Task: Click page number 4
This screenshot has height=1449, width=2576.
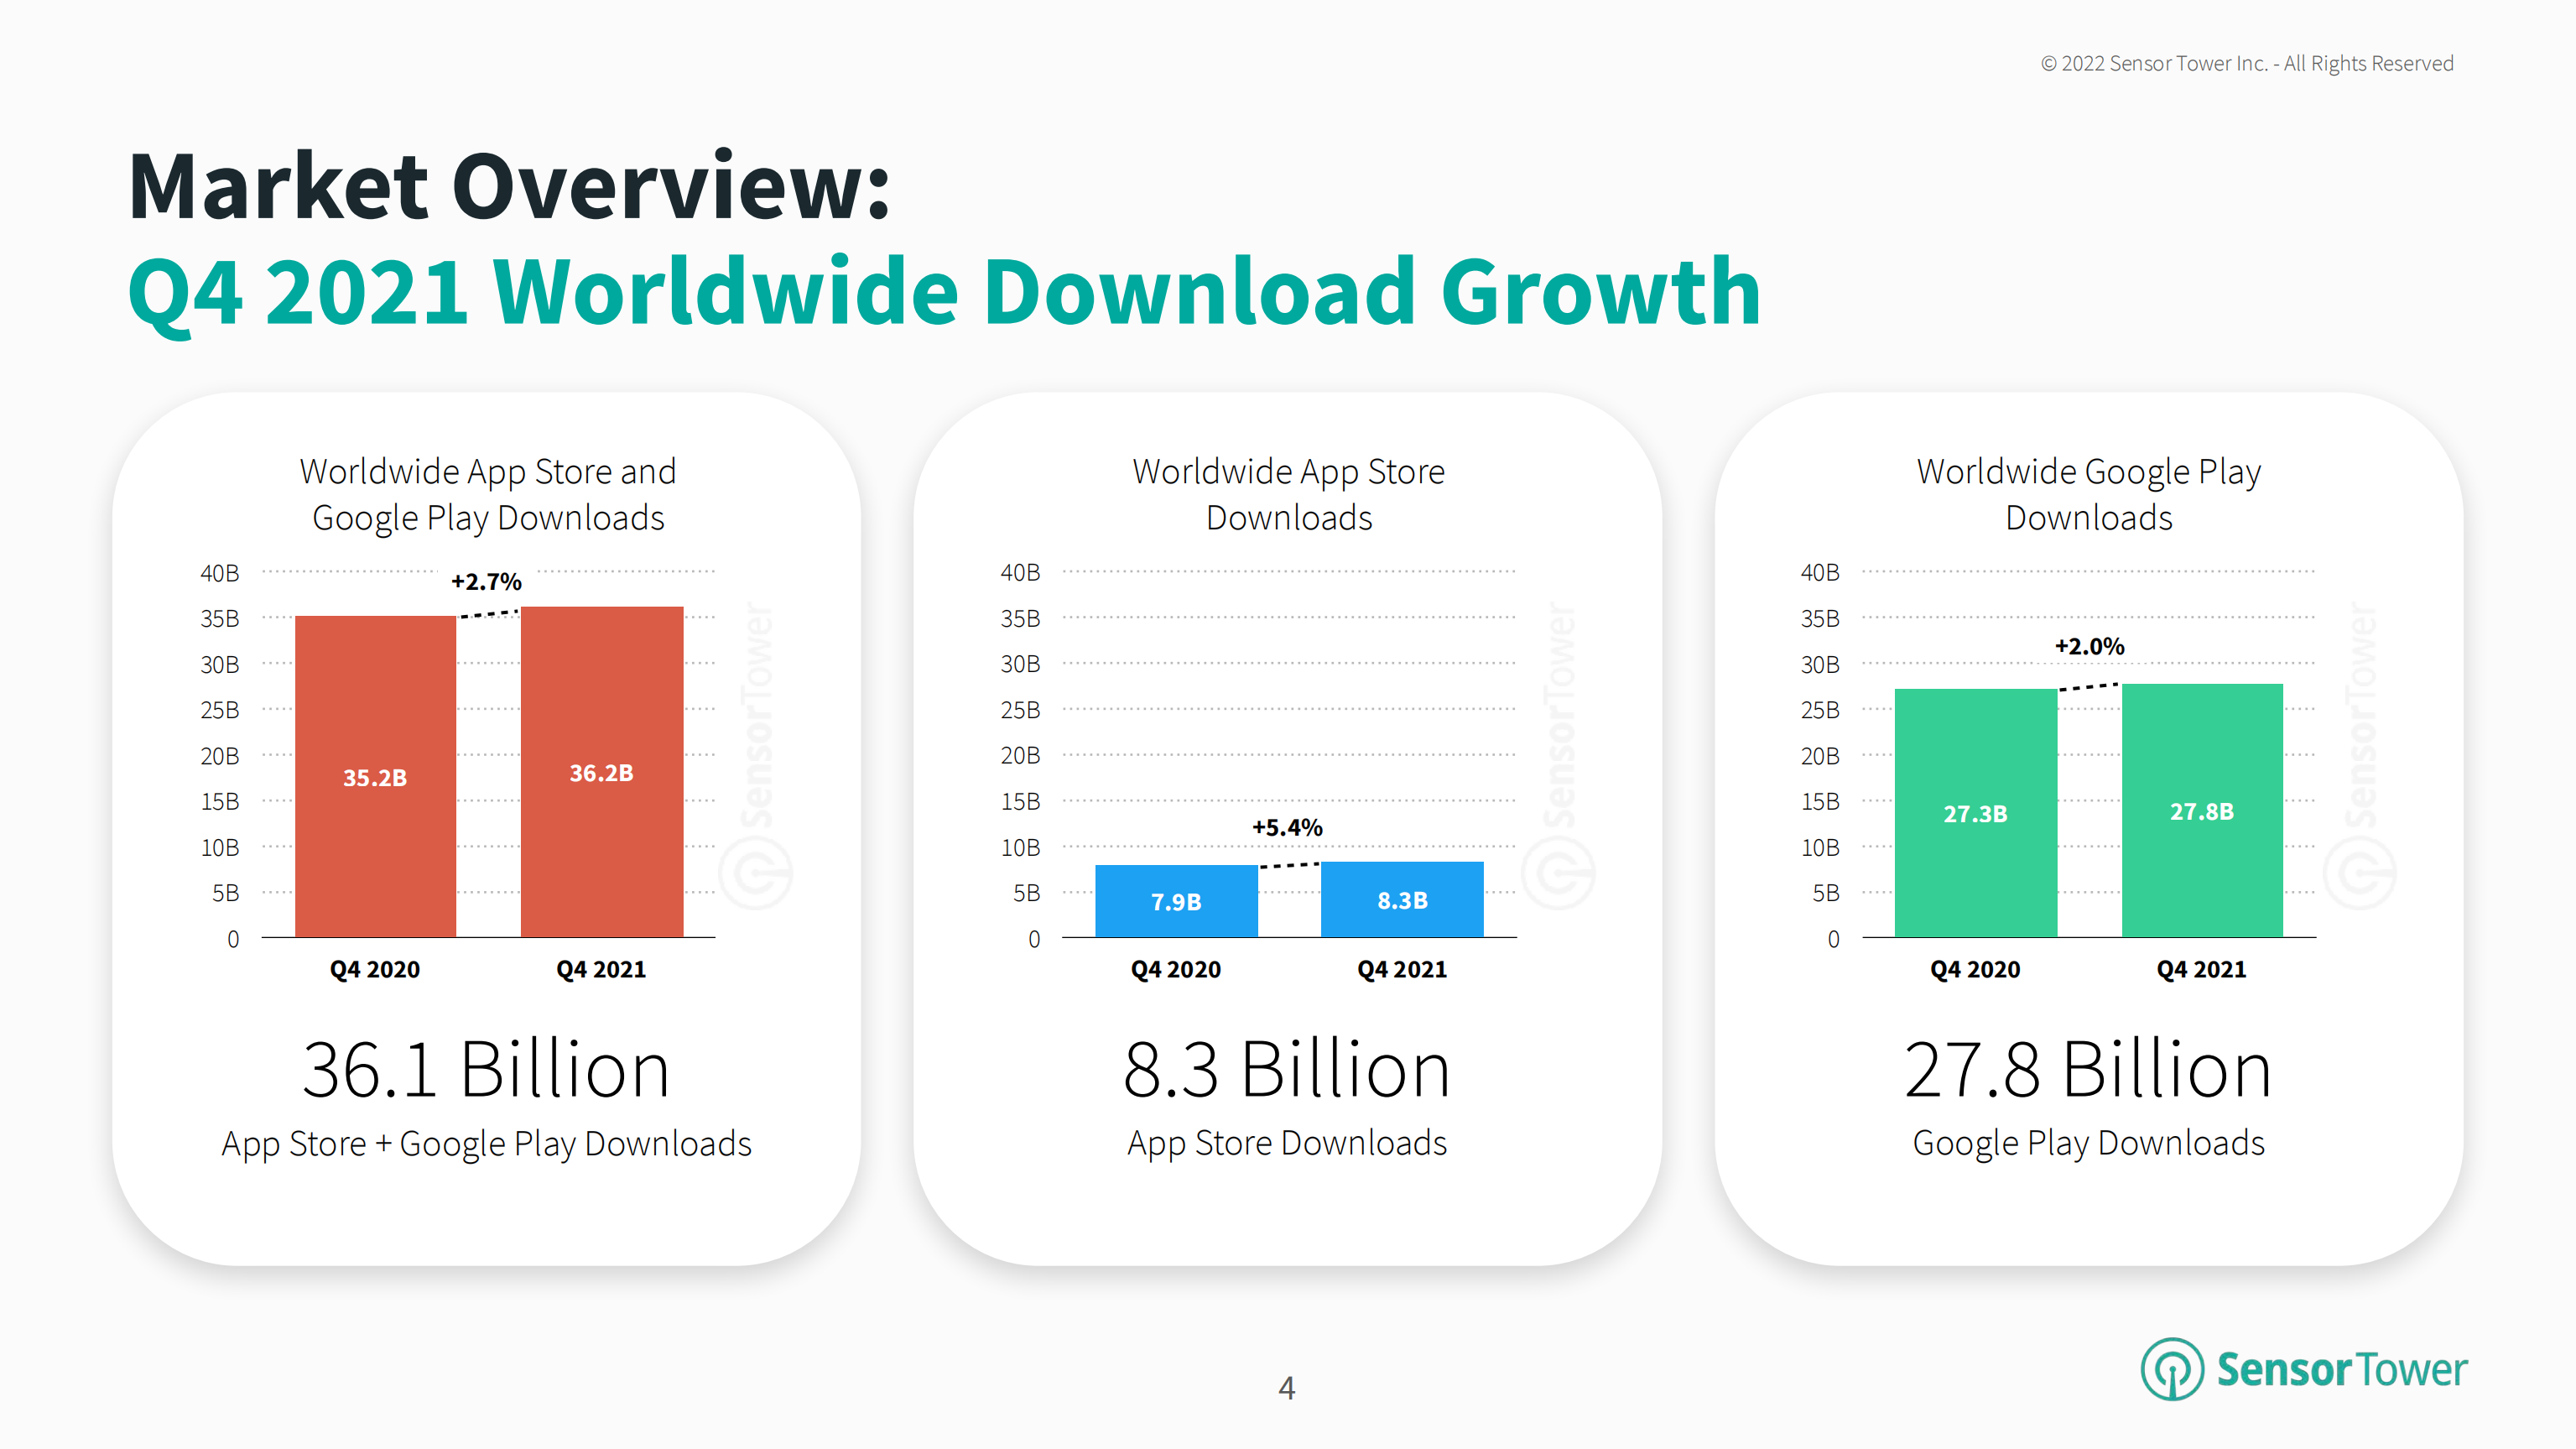Action: click(1287, 1387)
